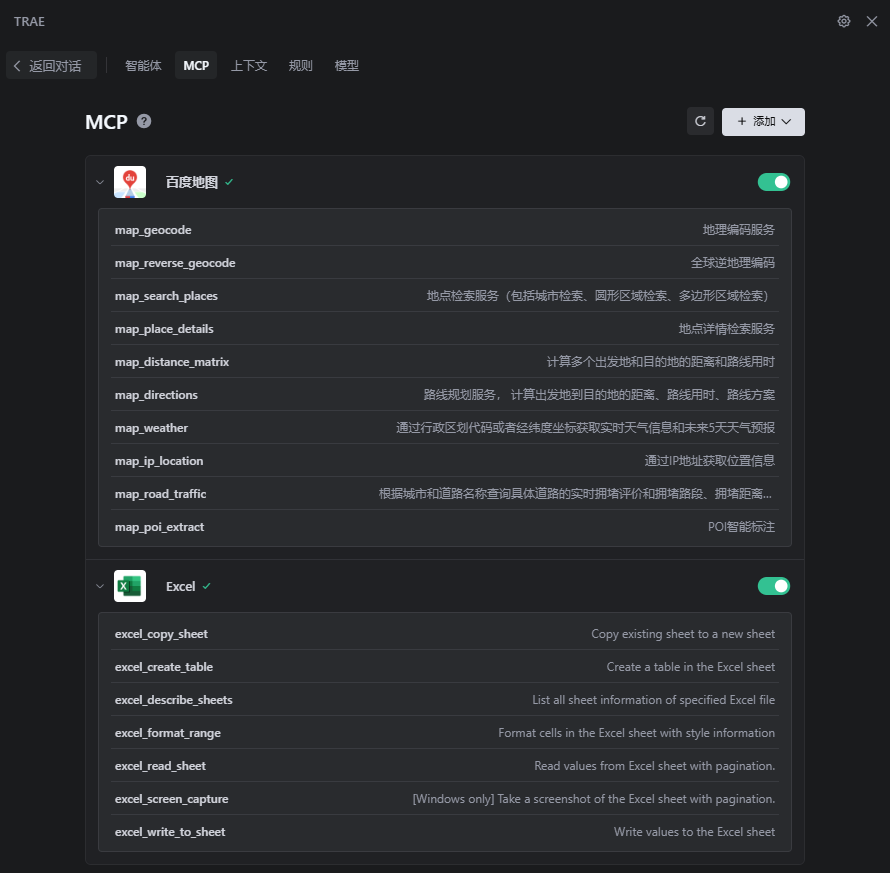
Task: Click the MCP help question mark icon
Action: pos(144,121)
